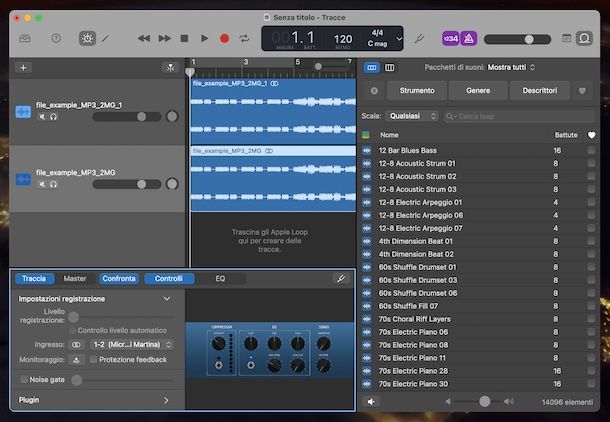The image size is (610, 422).
Task: Click pan knob of file_example_MP3_2MG_1 track
Action: tap(172, 116)
